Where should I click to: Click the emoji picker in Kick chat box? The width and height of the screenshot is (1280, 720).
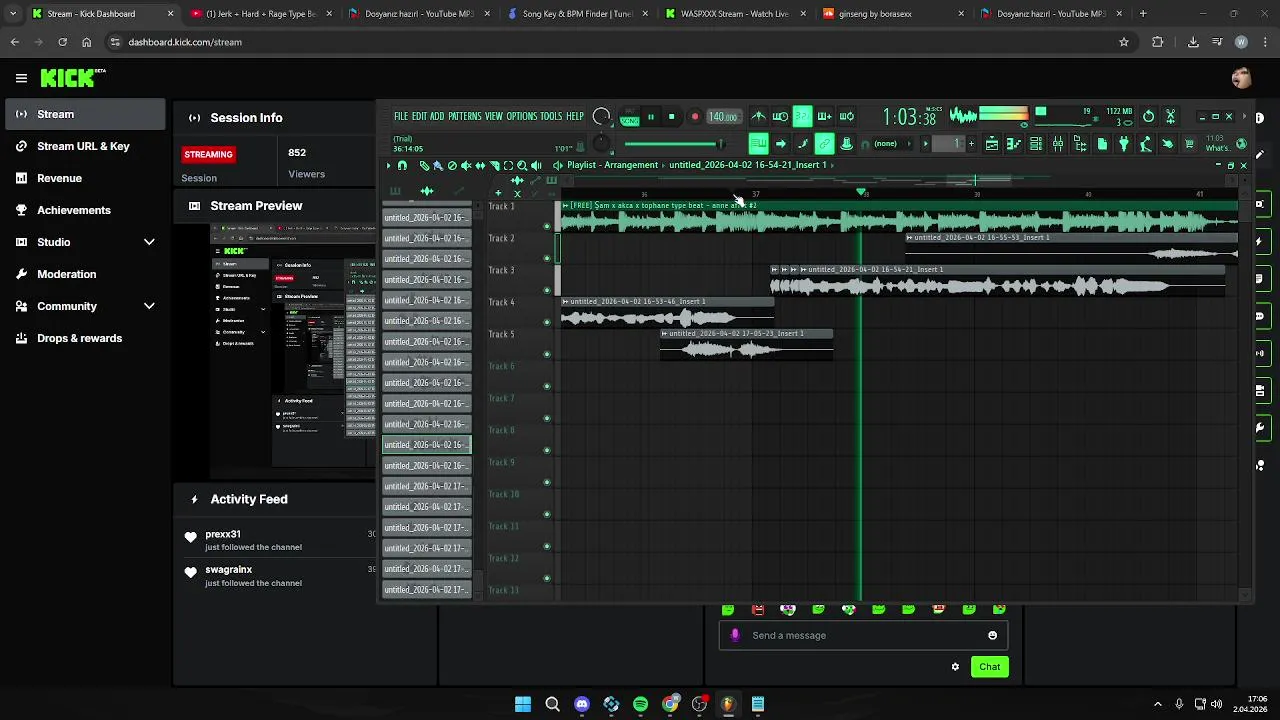[992, 635]
